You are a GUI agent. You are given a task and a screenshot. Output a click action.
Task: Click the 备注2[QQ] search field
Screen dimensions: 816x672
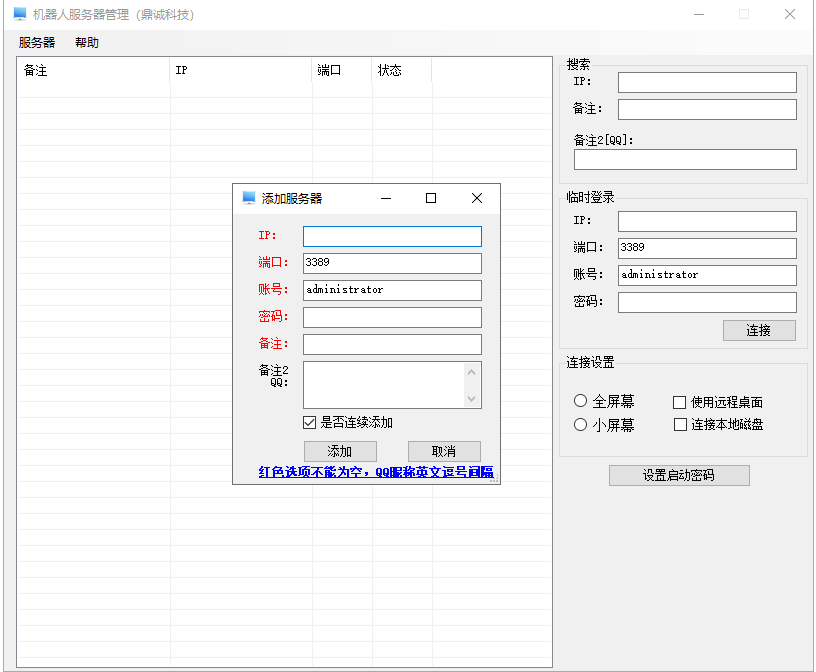685,160
